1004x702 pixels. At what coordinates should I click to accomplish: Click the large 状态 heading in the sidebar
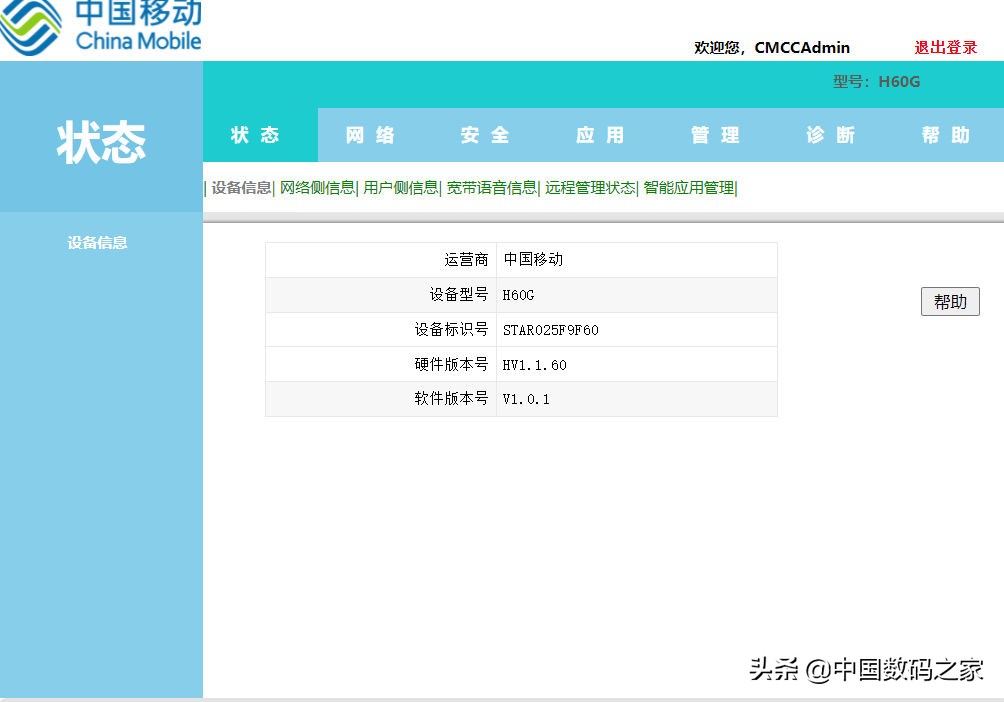[x=101, y=142]
